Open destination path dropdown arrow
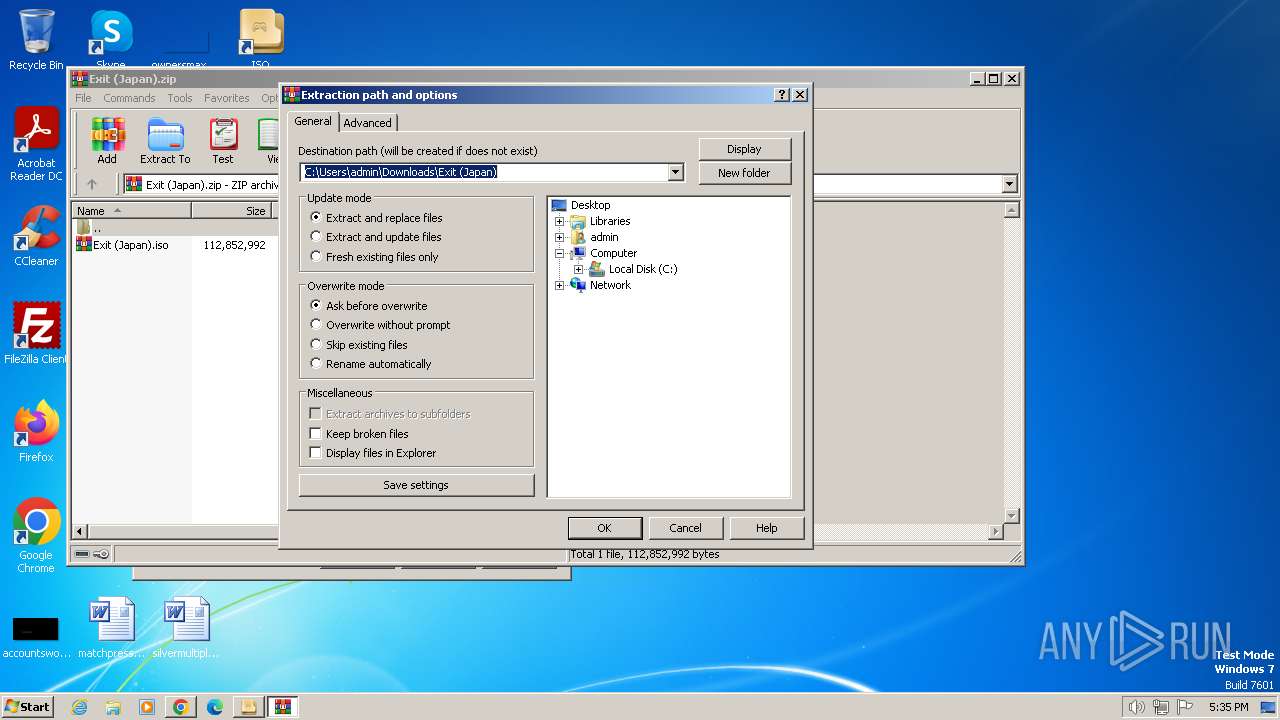Image resolution: width=1280 pixels, height=720 pixels. 675,172
